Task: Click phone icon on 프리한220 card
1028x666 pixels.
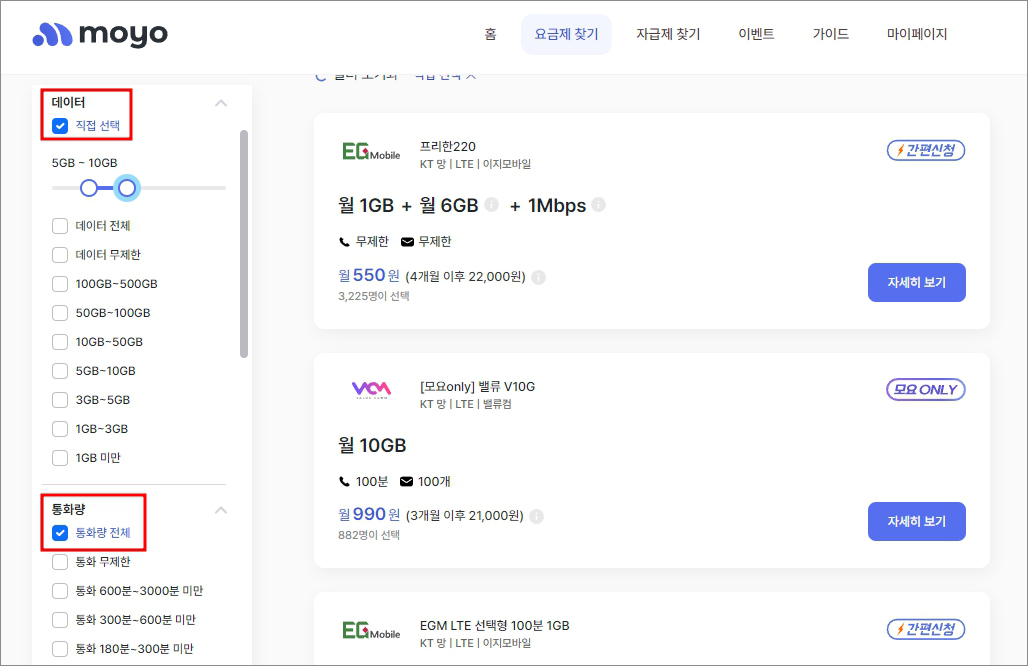Action: pos(344,242)
